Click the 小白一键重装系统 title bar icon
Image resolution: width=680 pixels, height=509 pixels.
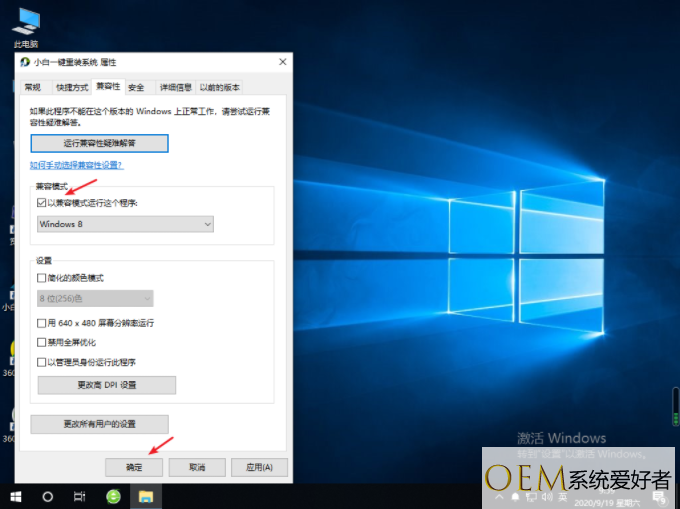(x=25, y=62)
